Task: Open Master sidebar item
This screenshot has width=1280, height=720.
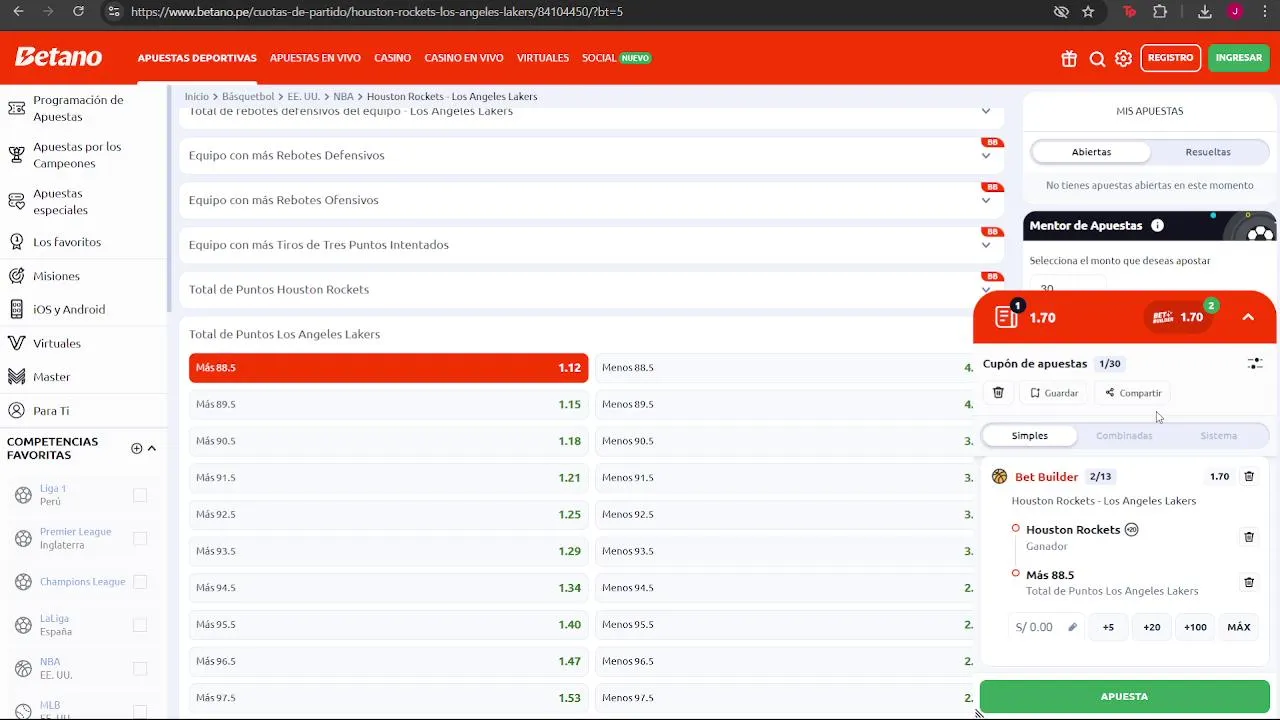Action: (51, 377)
